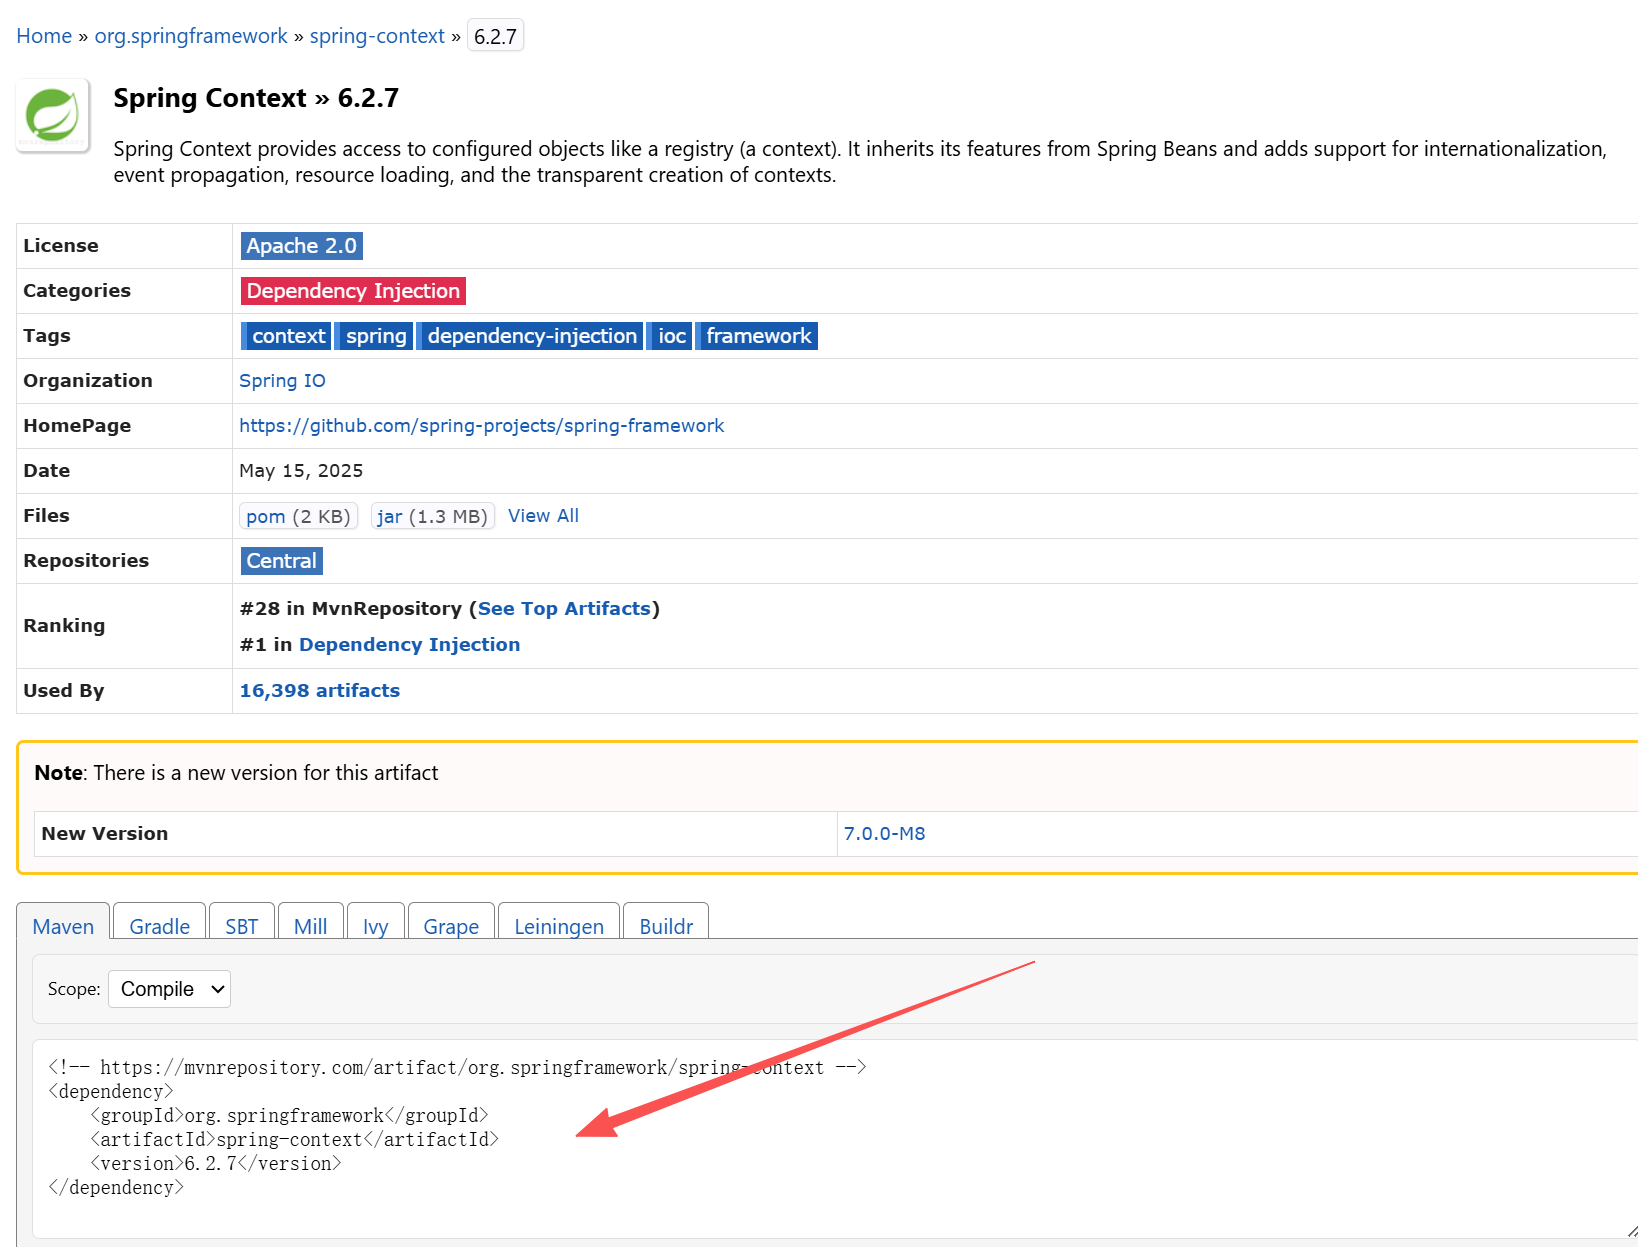Click the 6.2.7 breadcrumb version box
The height and width of the screenshot is (1247, 1638).
(x=495, y=36)
